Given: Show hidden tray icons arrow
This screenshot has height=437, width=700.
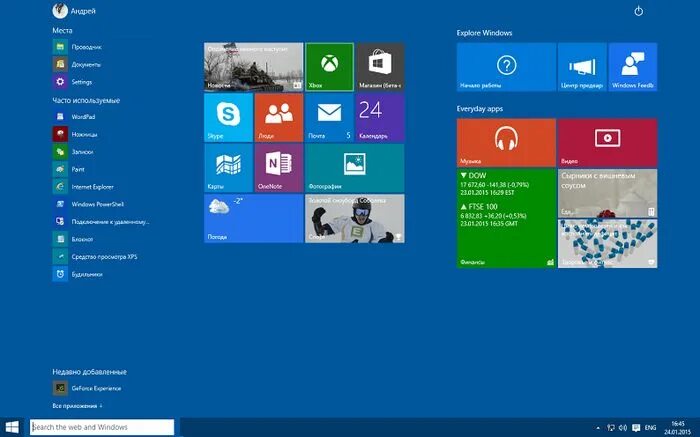Looking at the screenshot, I should (598, 428).
